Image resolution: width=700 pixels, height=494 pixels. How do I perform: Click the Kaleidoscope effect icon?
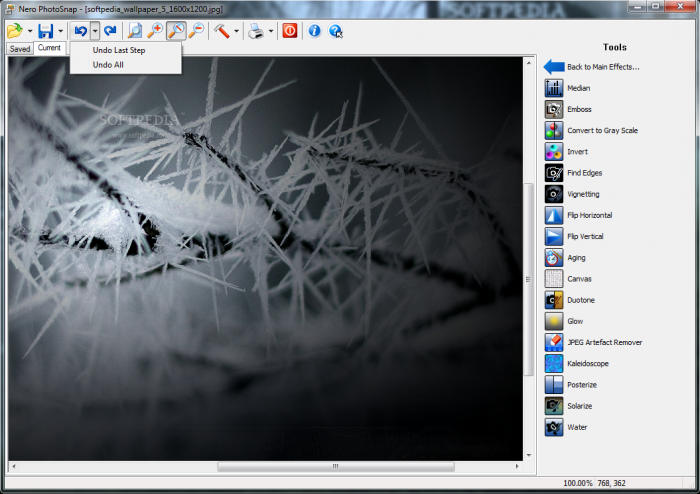tap(554, 364)
